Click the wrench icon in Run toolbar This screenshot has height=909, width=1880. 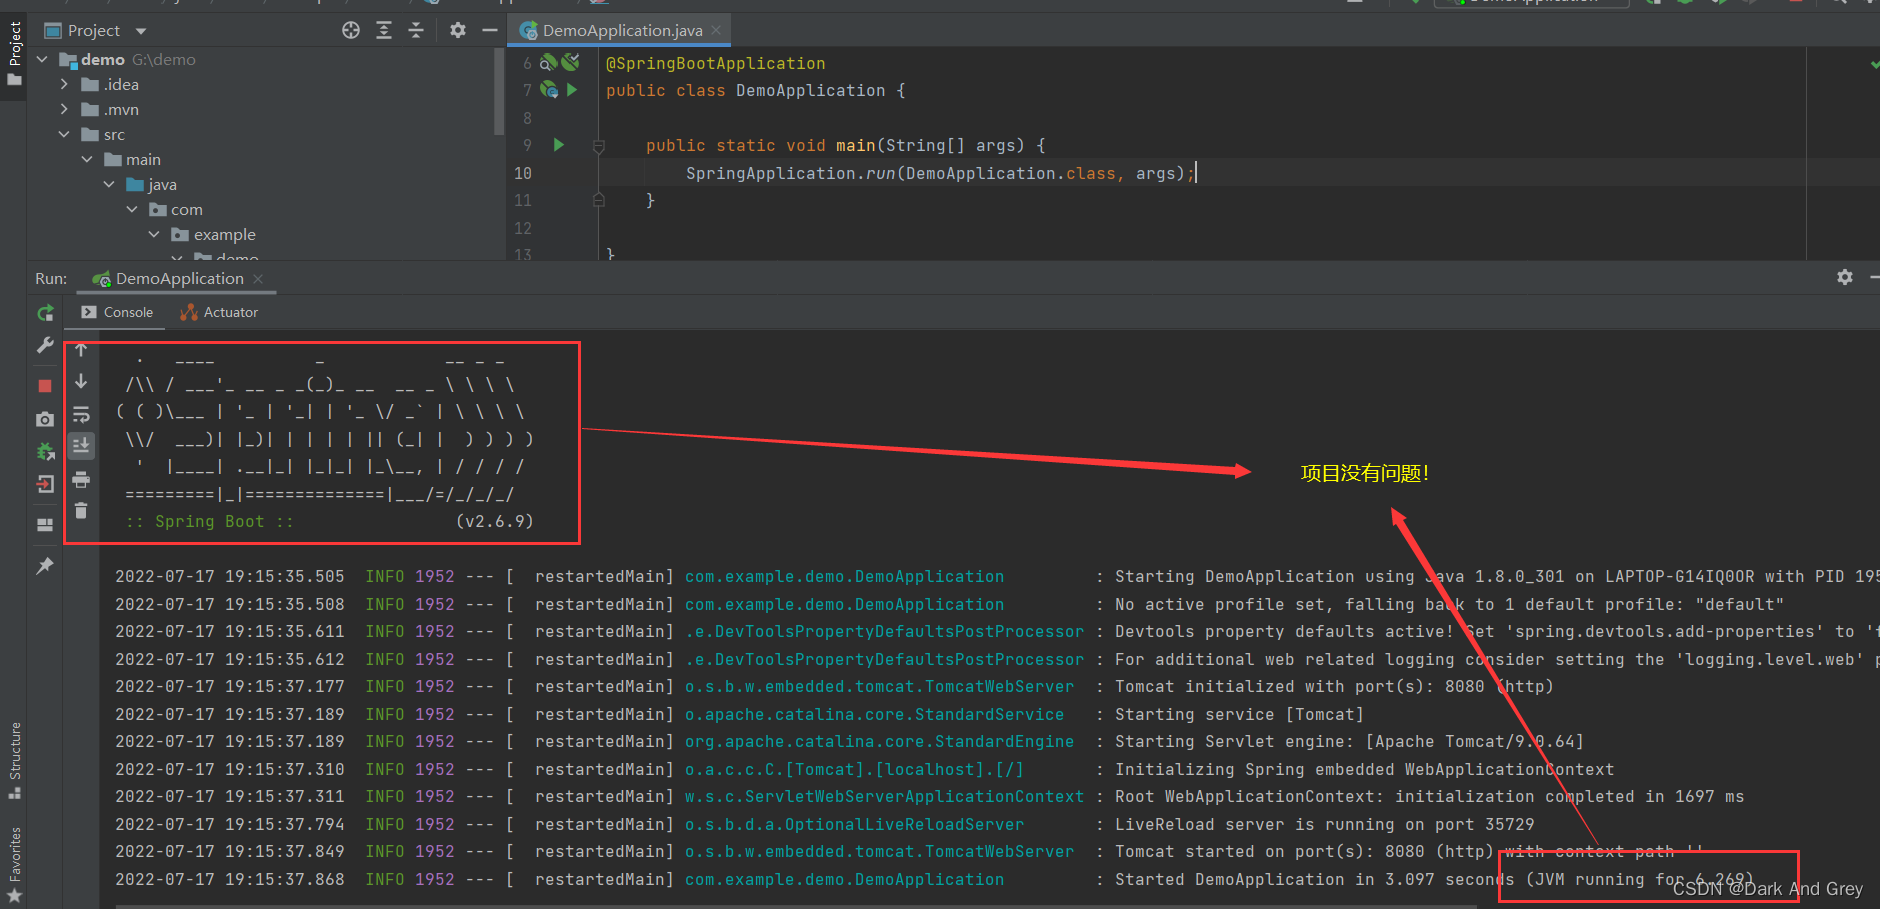click(x=45, y=345)
